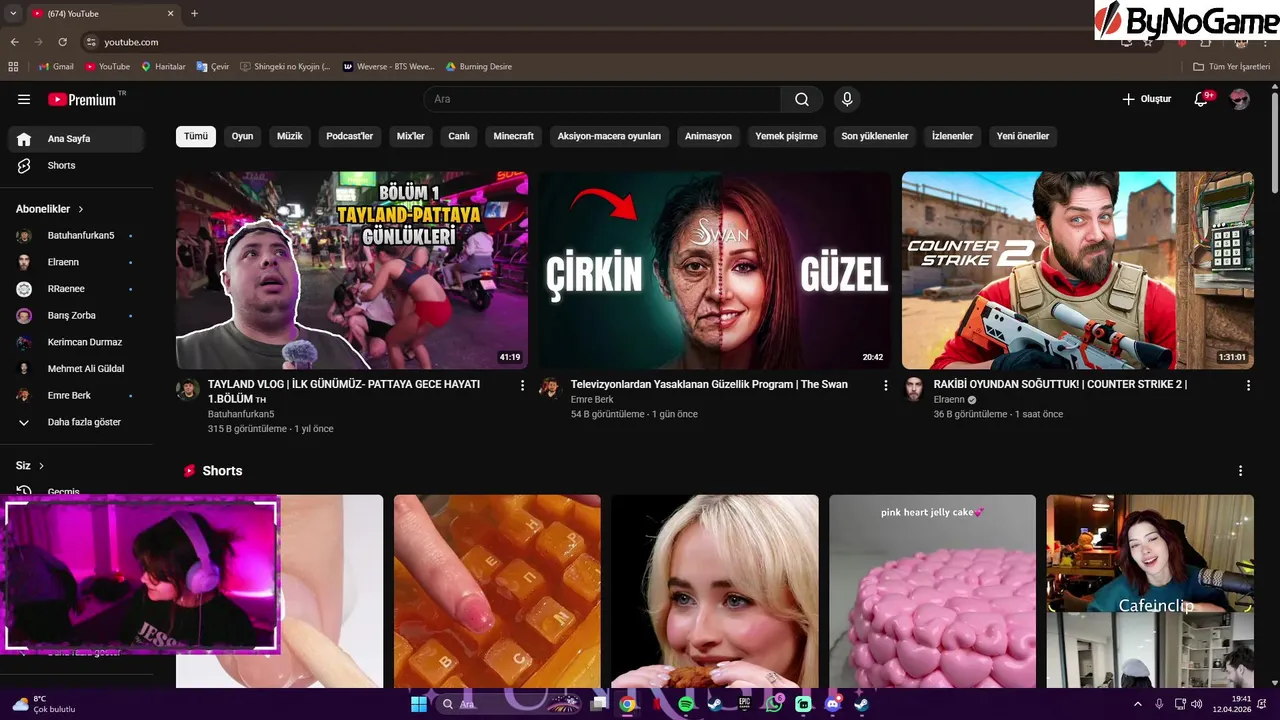Open a new browser tab
This screenshot has height=720, width=1280.
tap(194, 14)
